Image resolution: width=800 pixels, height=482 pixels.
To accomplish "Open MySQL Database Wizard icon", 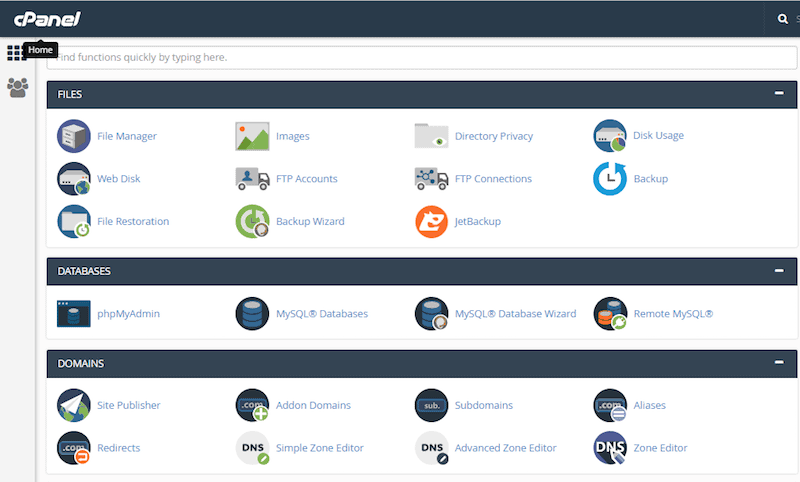I will (431, 314).
